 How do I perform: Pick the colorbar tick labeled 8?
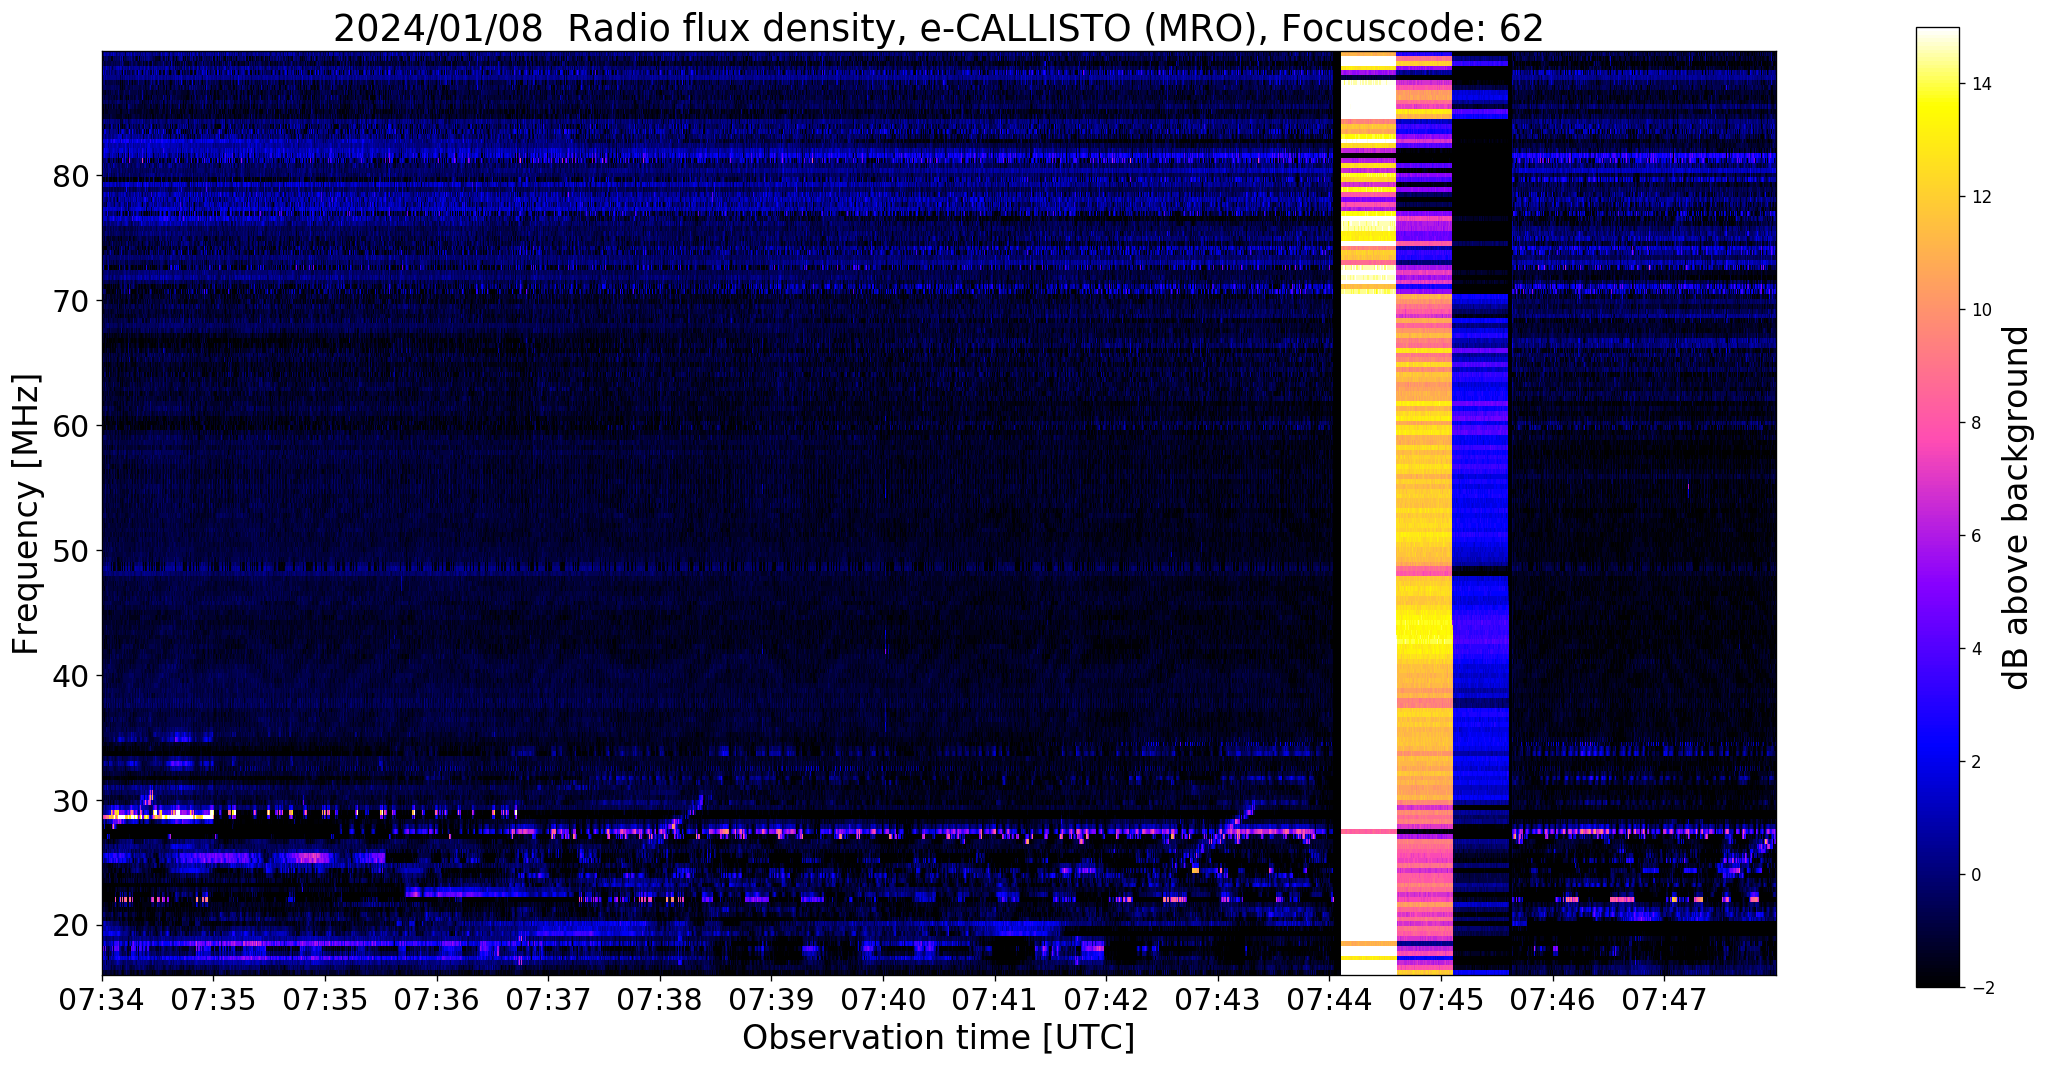tap(1976, 423)
